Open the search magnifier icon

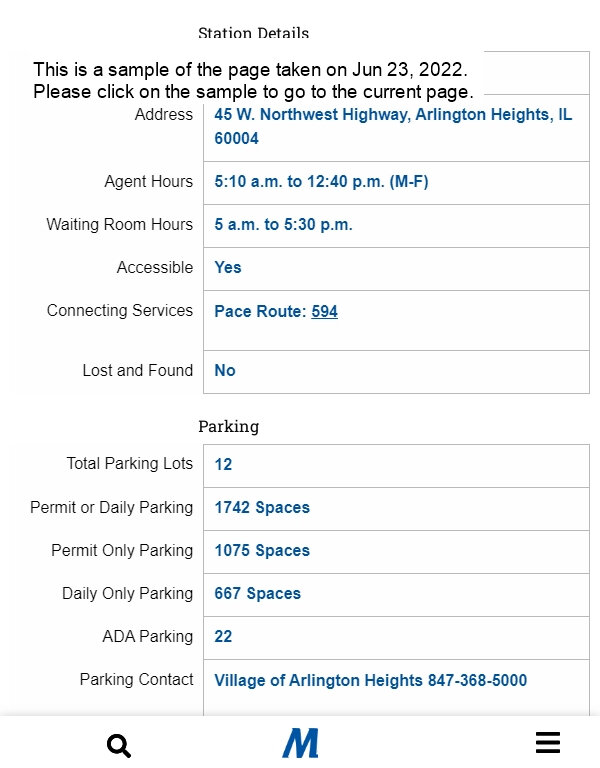point(119,746)
